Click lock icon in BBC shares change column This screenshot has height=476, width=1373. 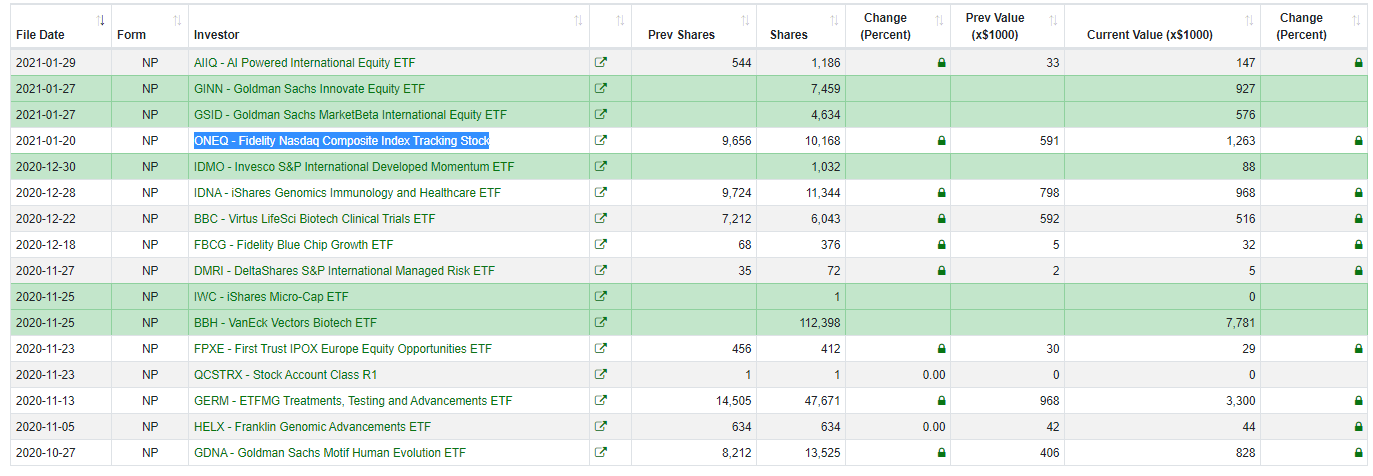(x=941, y=218)
